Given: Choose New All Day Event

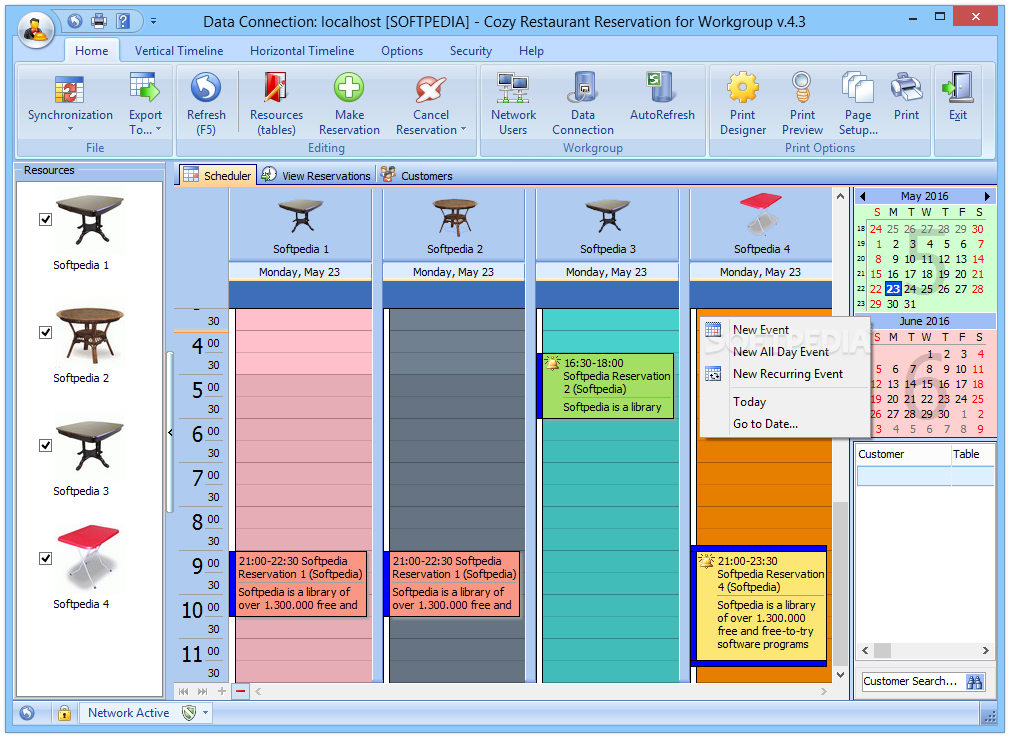Looking at the screenshot, I should click(x=785, y=352).
